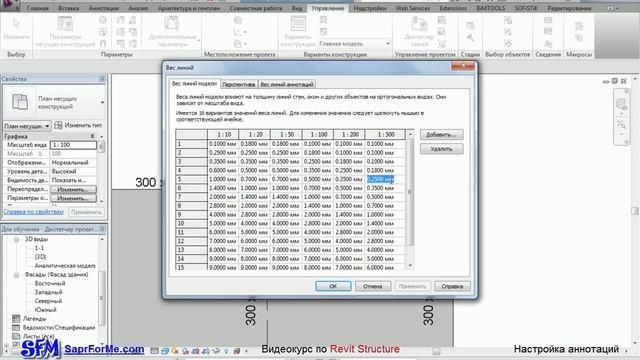
Task: Switch to Вставка ribbon tab
Action: 69,8
